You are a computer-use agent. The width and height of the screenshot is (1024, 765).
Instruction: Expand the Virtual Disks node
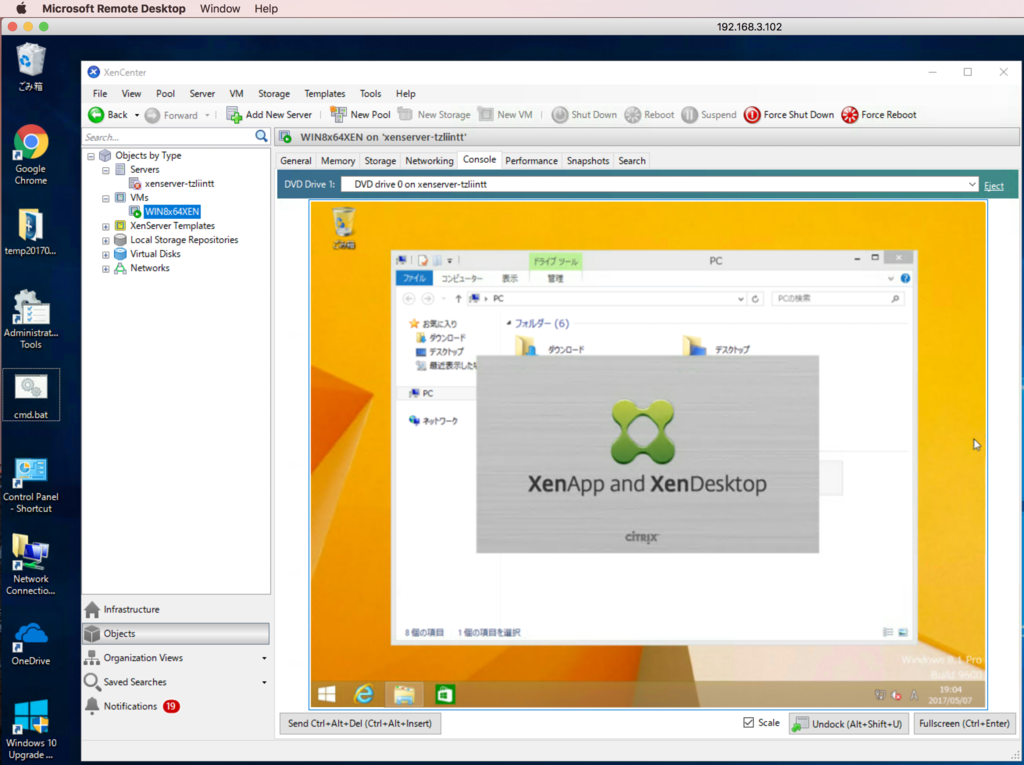tap(105, 255)
